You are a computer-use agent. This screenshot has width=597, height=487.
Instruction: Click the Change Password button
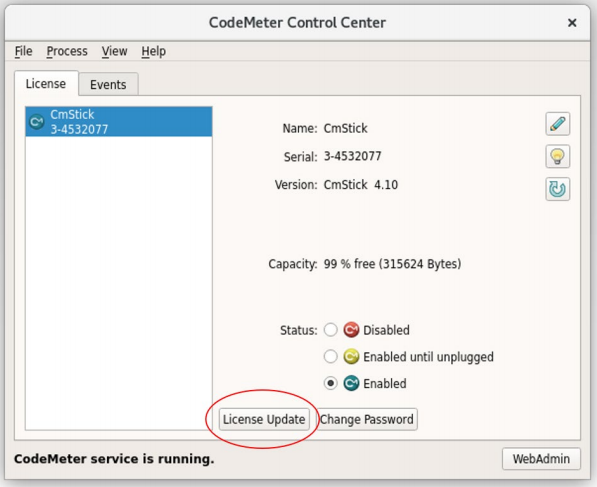[367, 419]
